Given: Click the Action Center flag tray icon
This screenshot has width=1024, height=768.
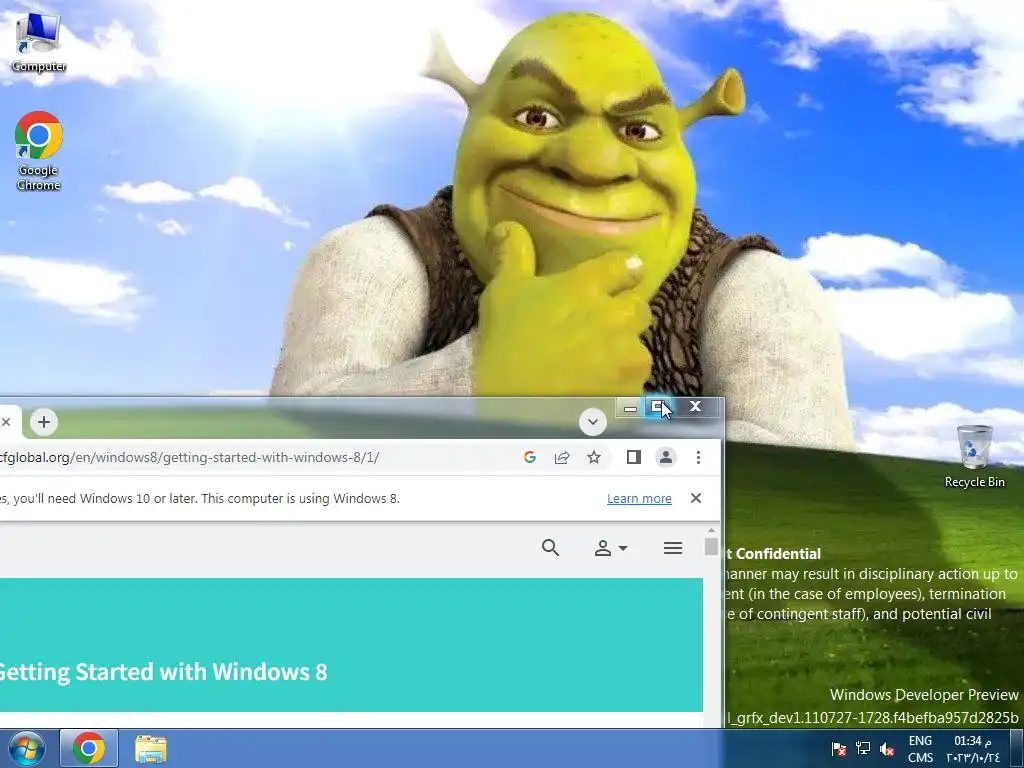Looking at the screenshot, I should coord(839,748).
